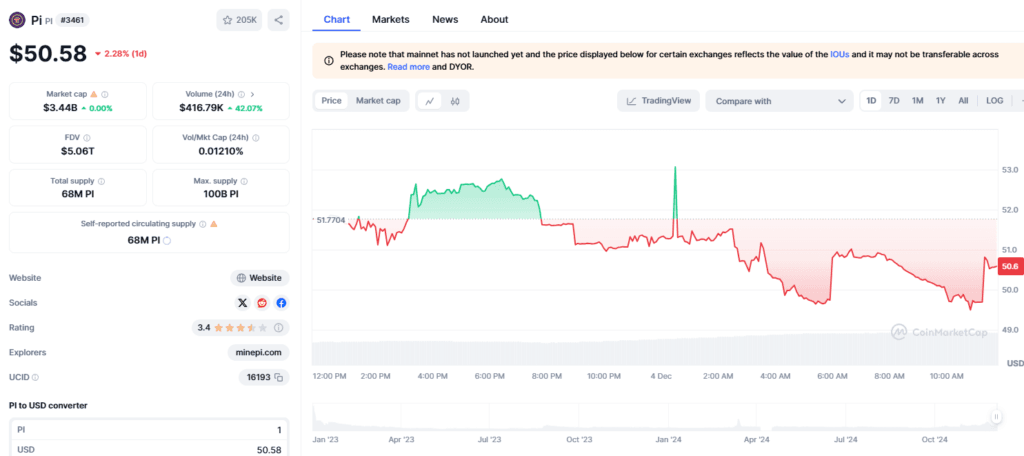
Task: Click the $5.06T FDV value
Action: pos(77,151)
